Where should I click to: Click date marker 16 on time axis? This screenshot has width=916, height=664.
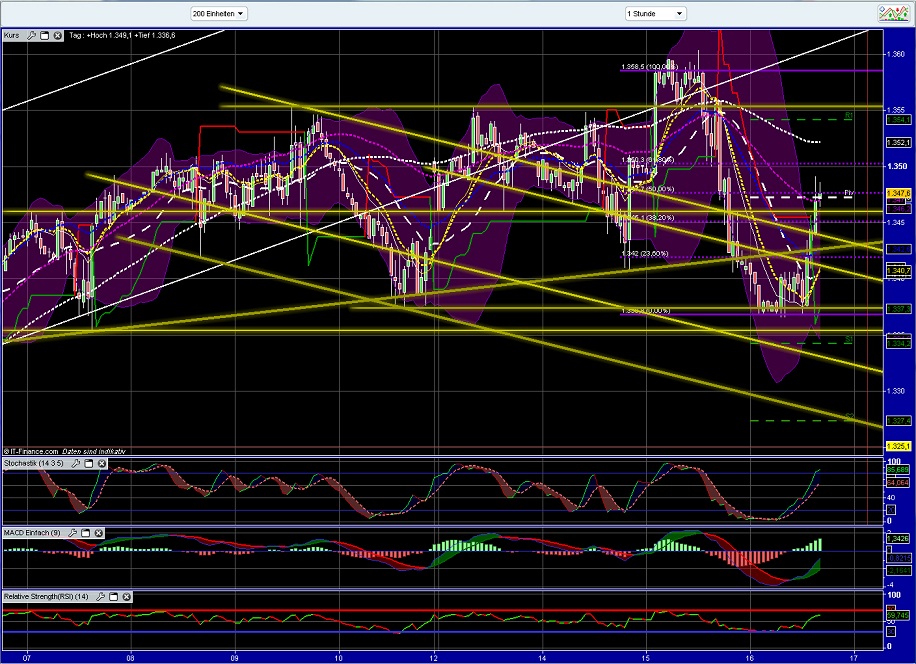[x=750, y=658]
